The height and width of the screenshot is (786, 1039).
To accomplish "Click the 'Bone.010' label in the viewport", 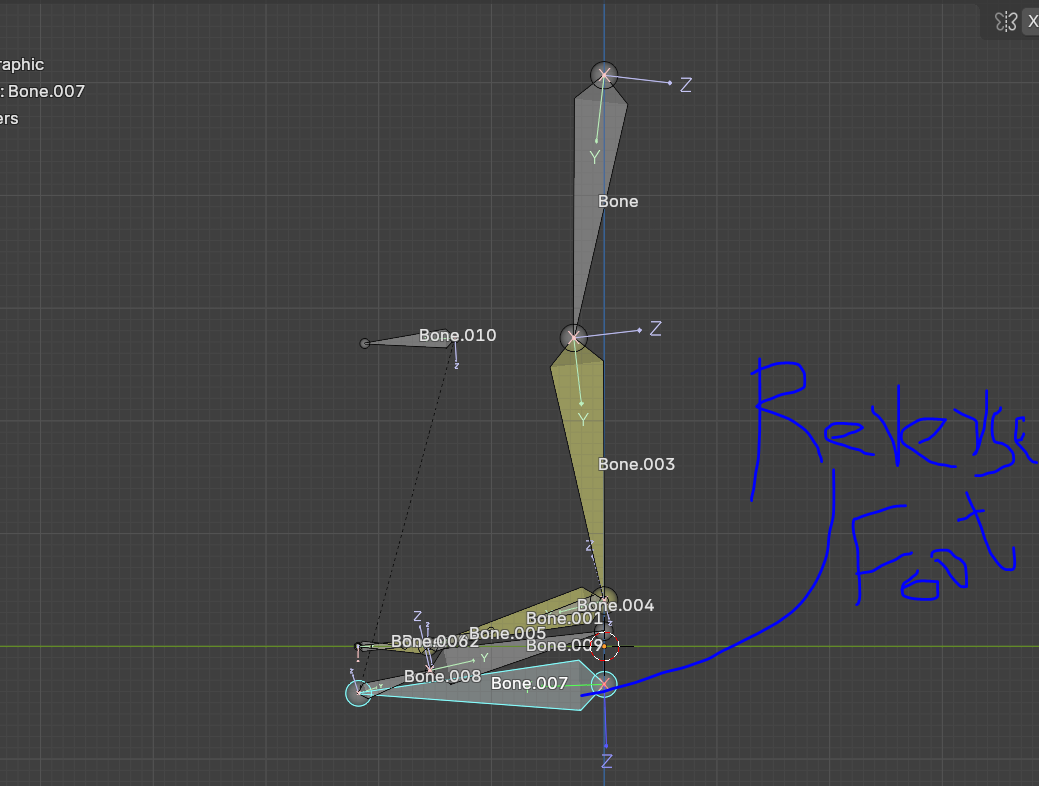I will click(x=457, y=335).
